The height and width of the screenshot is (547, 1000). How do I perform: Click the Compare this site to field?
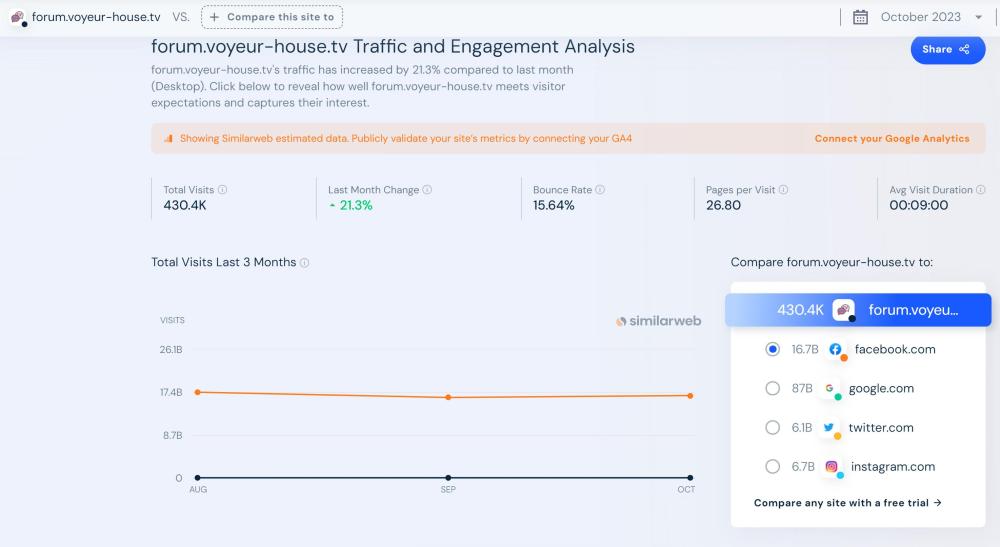click(x=272, y=17)
